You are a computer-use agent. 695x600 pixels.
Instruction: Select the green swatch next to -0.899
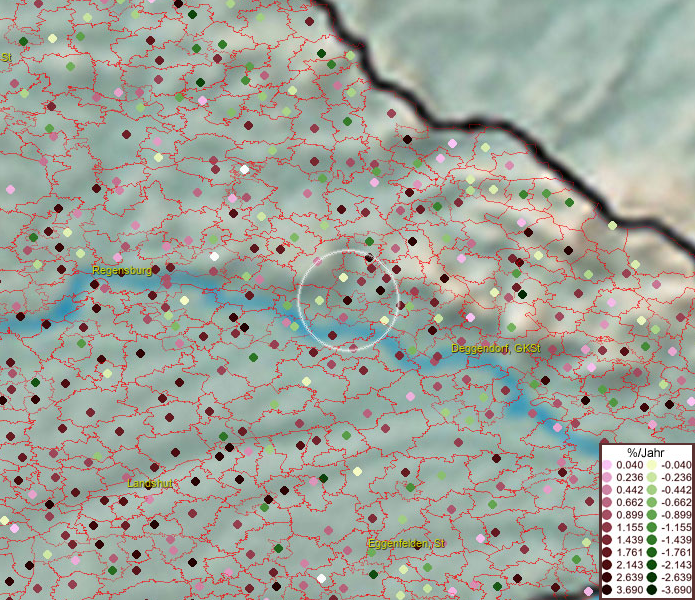click(x=652, y=515)
